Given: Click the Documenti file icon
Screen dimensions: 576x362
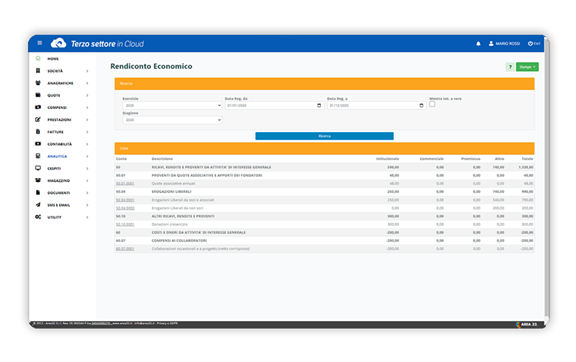Looking at the screenshot, I should 38,192.
